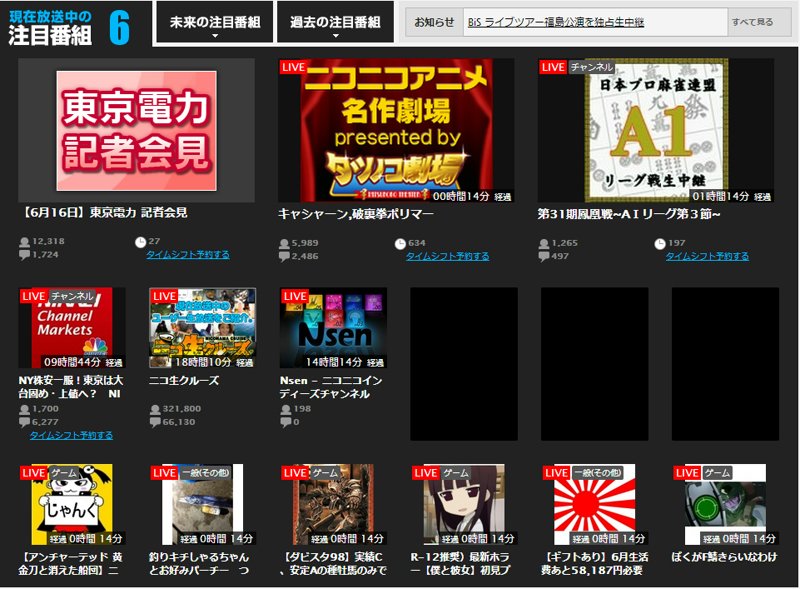Click タイムシフト予約する under 東京電力 記者会見
Viewport: 800px width, 589px height.
188,254
